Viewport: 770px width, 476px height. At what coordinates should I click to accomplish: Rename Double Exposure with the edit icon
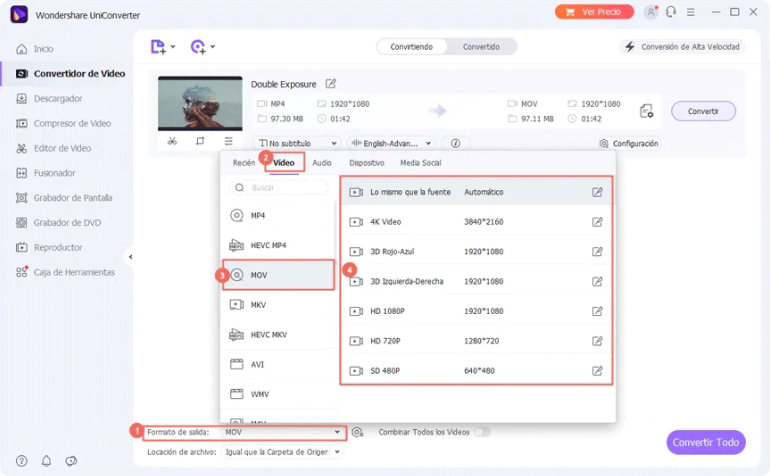pyautogui.click(x=331, y=84)
